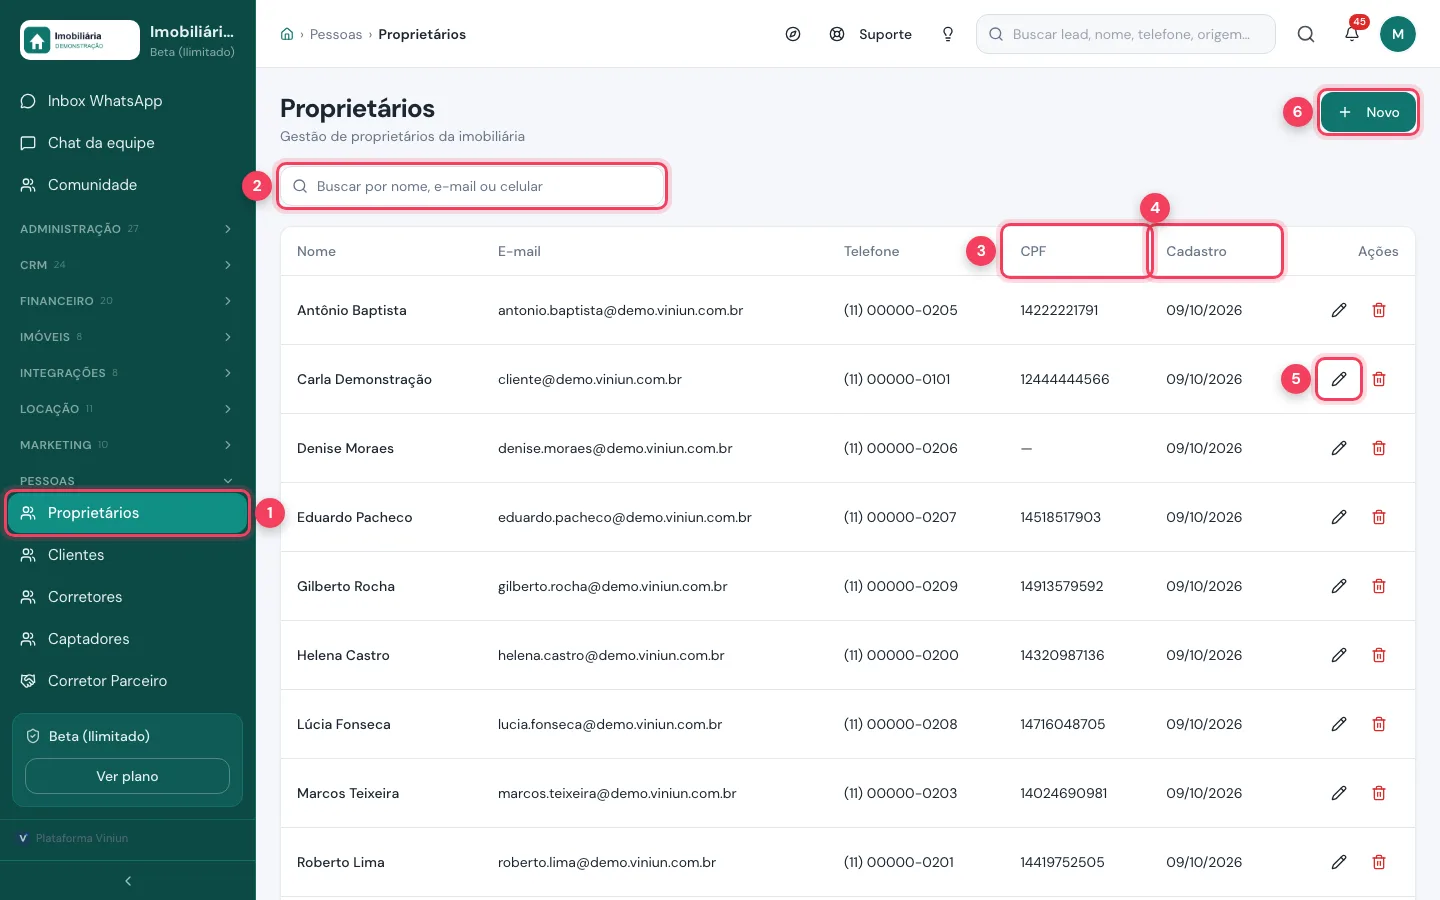Expand the INTEGRAÇÕES section
Image resolution: width=1440 pixels, height=900 pixels.
coord(128,373)
